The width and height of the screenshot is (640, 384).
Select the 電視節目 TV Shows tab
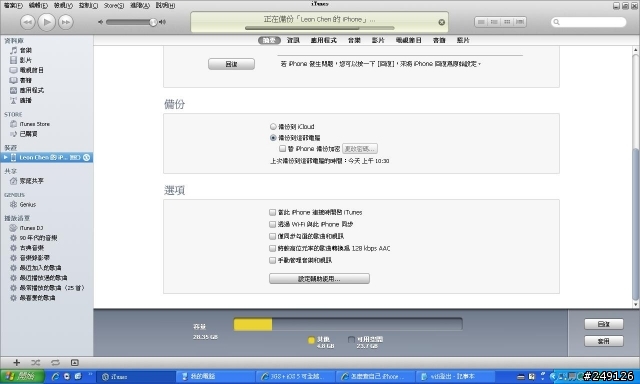[409, 40]
